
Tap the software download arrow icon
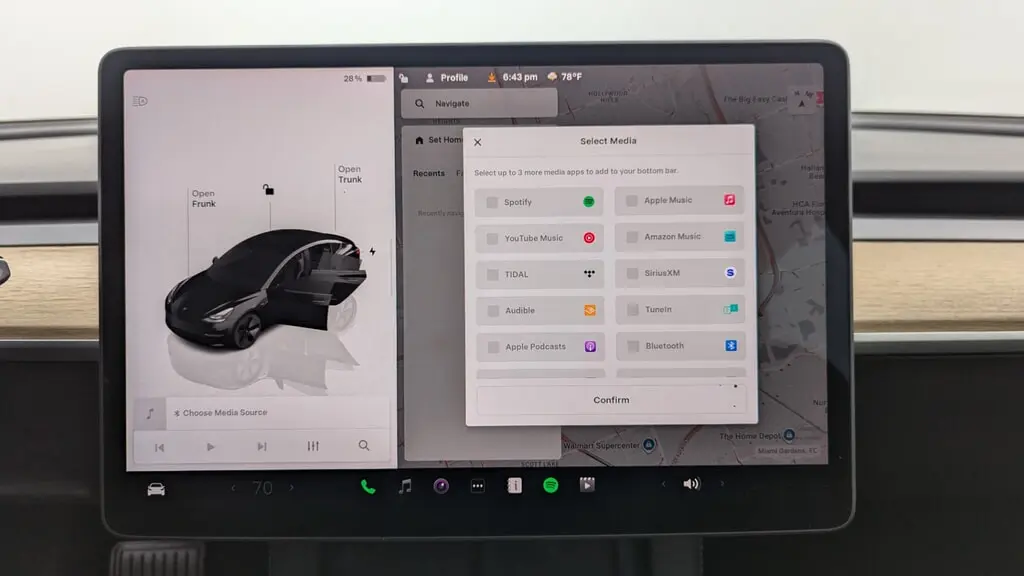pyautogui.click(x=492, y=78)
